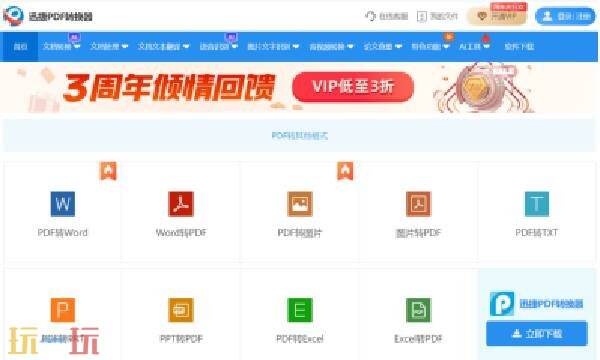Open the 图片转PDF brown icon
Screen dimensions: 600x360
pos(418,204)
